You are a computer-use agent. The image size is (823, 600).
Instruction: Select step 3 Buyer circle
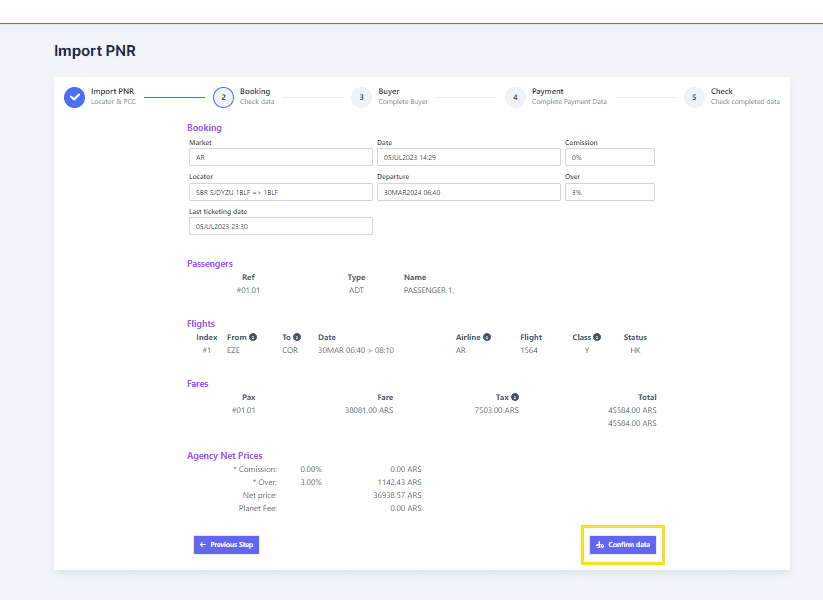361,97
